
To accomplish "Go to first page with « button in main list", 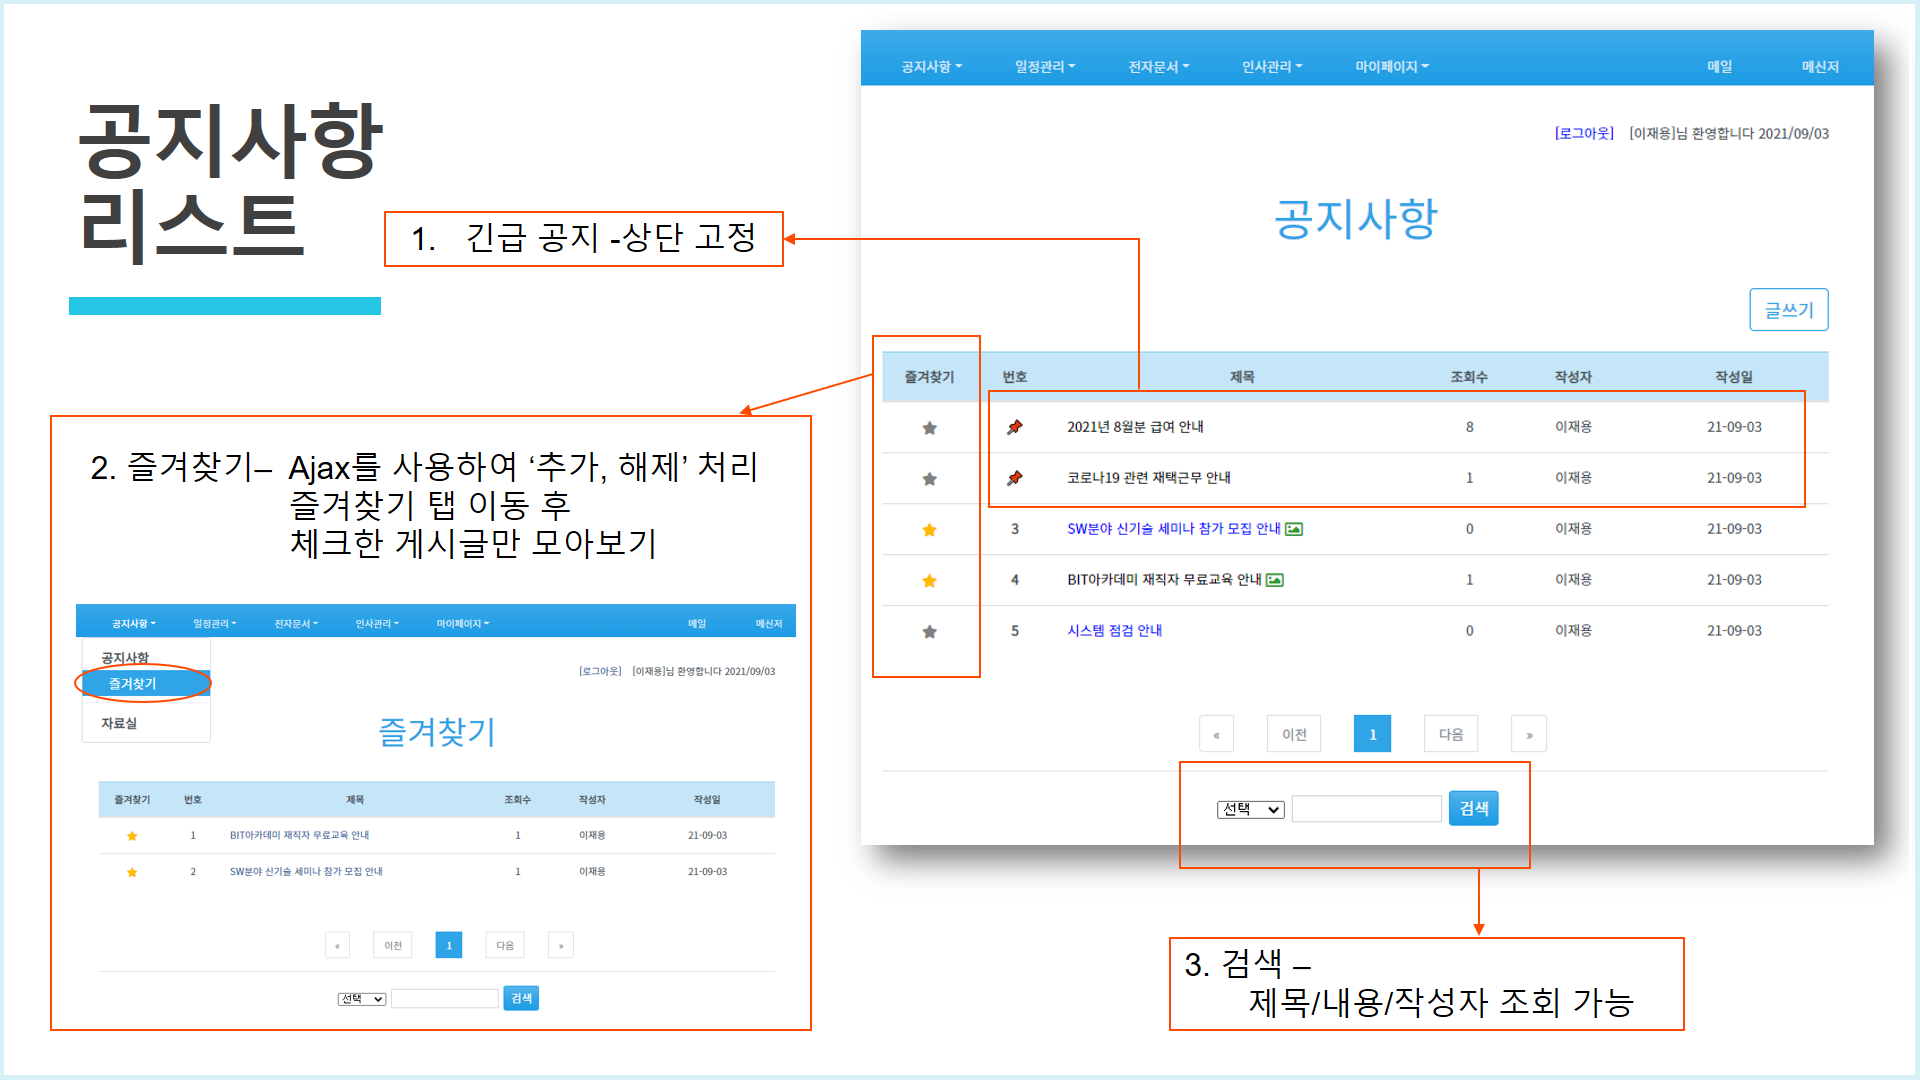I will coord(1216,734).
